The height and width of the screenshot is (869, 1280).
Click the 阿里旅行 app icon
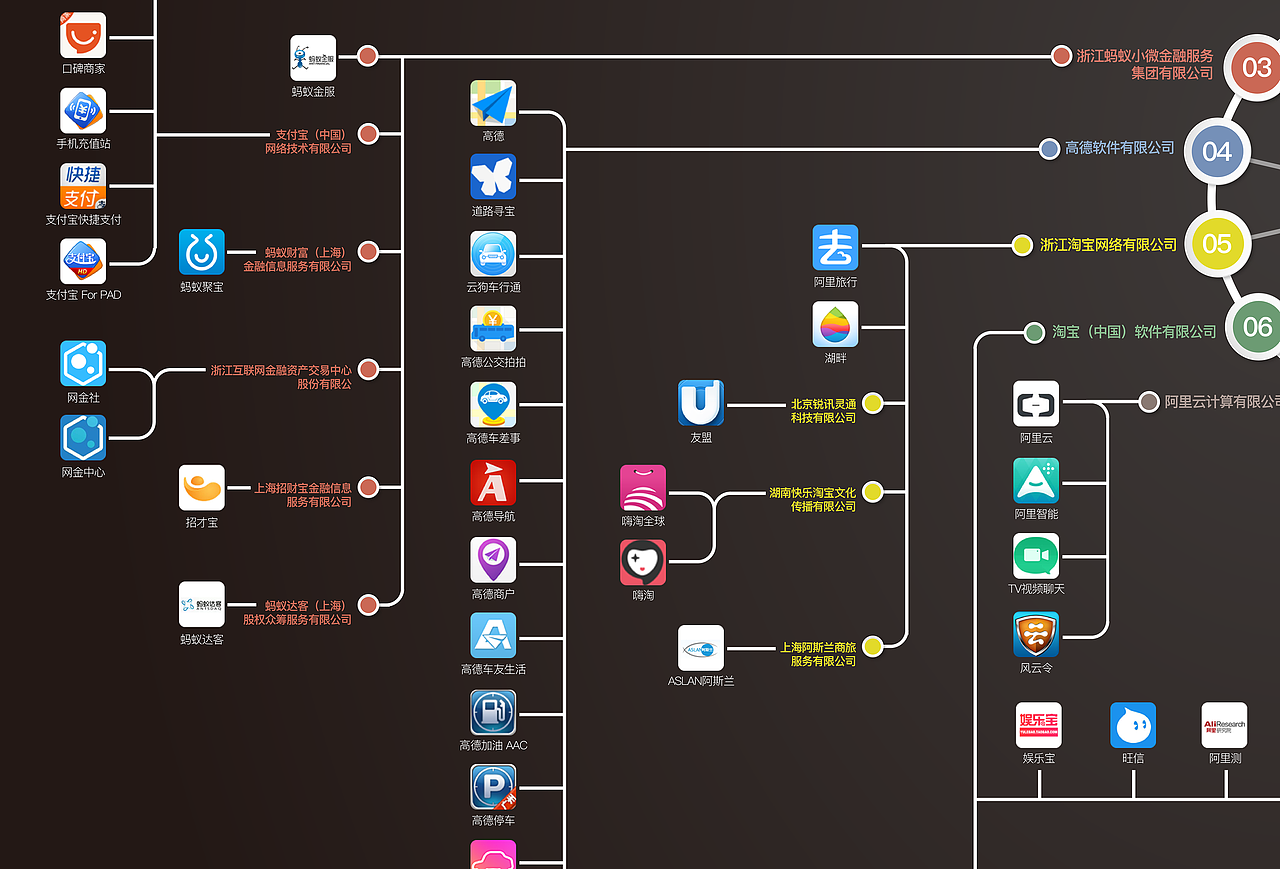(x=836, y=248)
